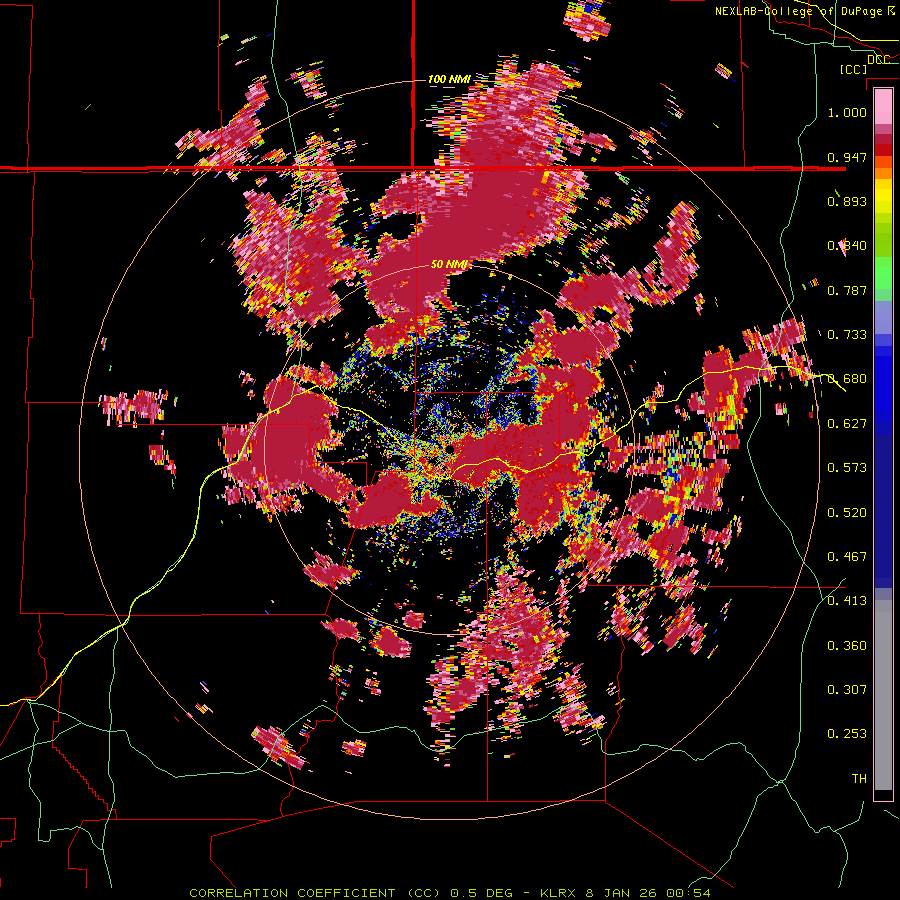The height and width of the screenshot is (900, 900).
Task: Click the 0.733 scale value
Action: 847,335
